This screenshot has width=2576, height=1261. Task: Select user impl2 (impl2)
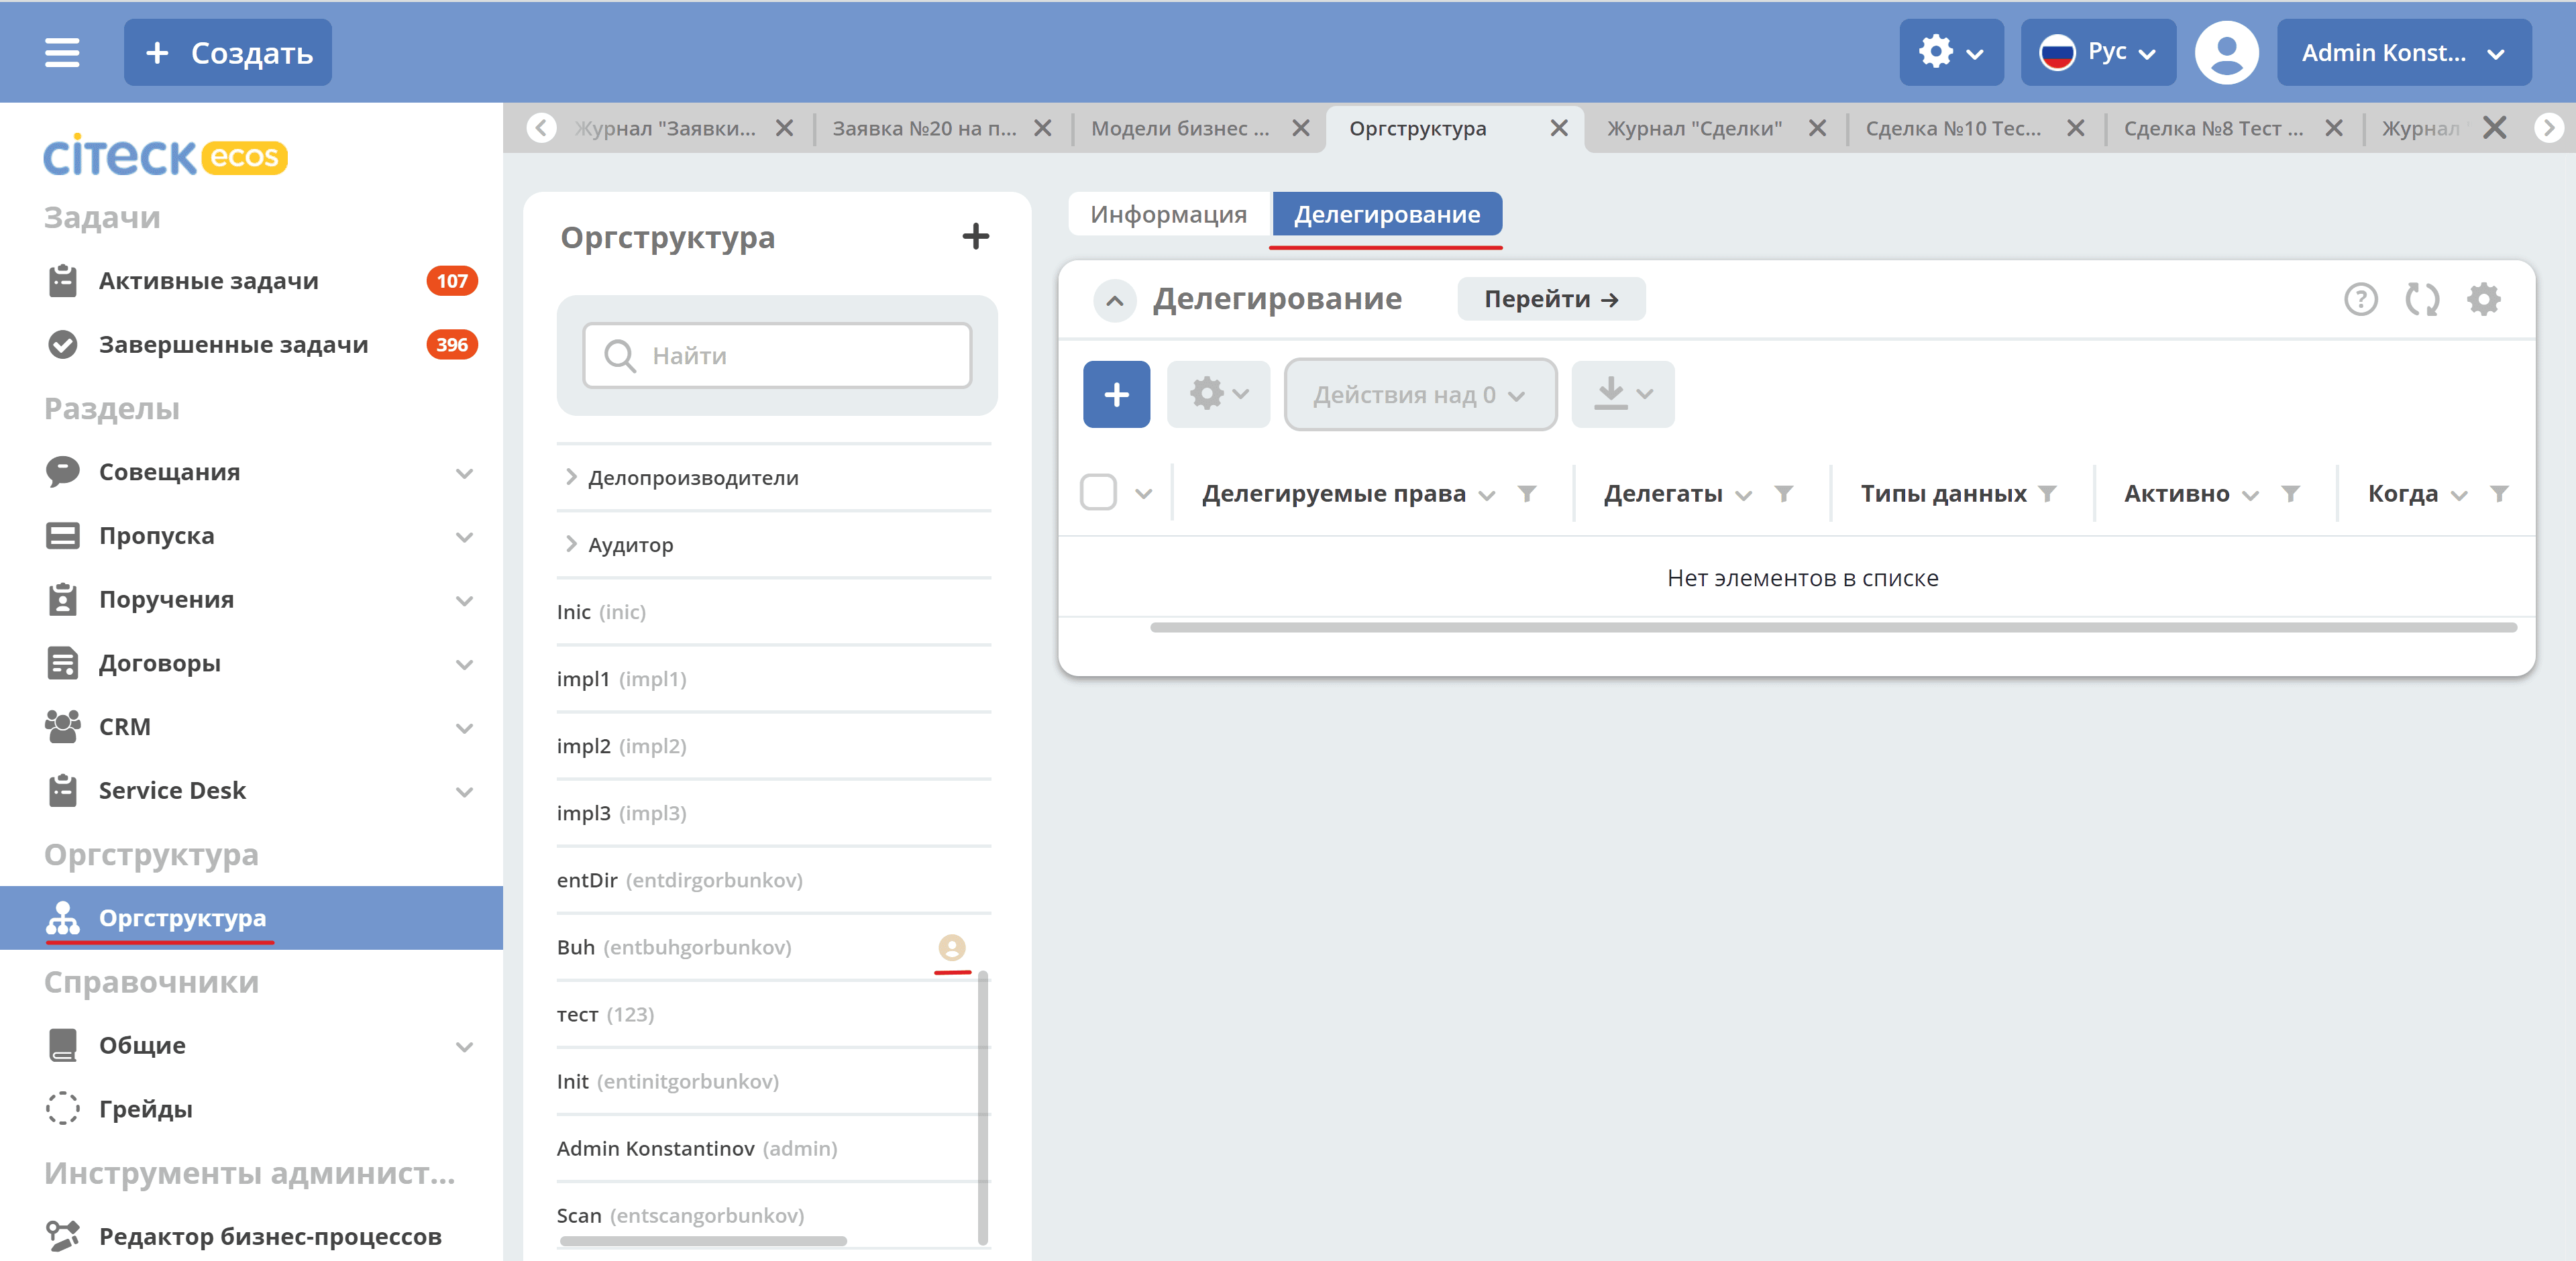click(774, 746)
